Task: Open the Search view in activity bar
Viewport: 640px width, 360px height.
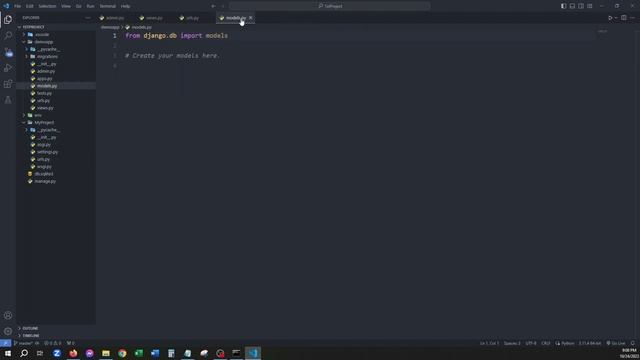Action: 8,36
